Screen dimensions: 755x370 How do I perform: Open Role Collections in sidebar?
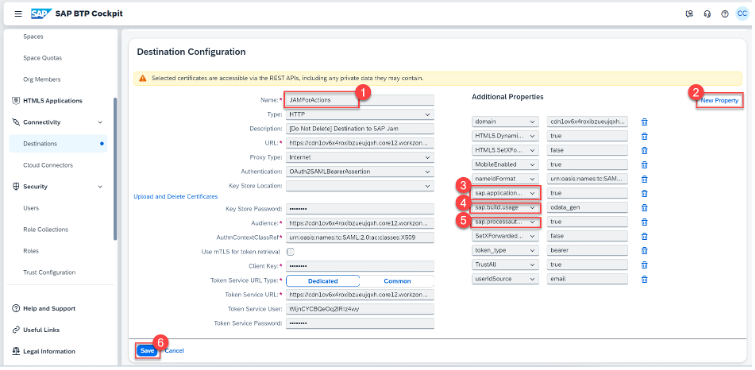tap(46, 230)
